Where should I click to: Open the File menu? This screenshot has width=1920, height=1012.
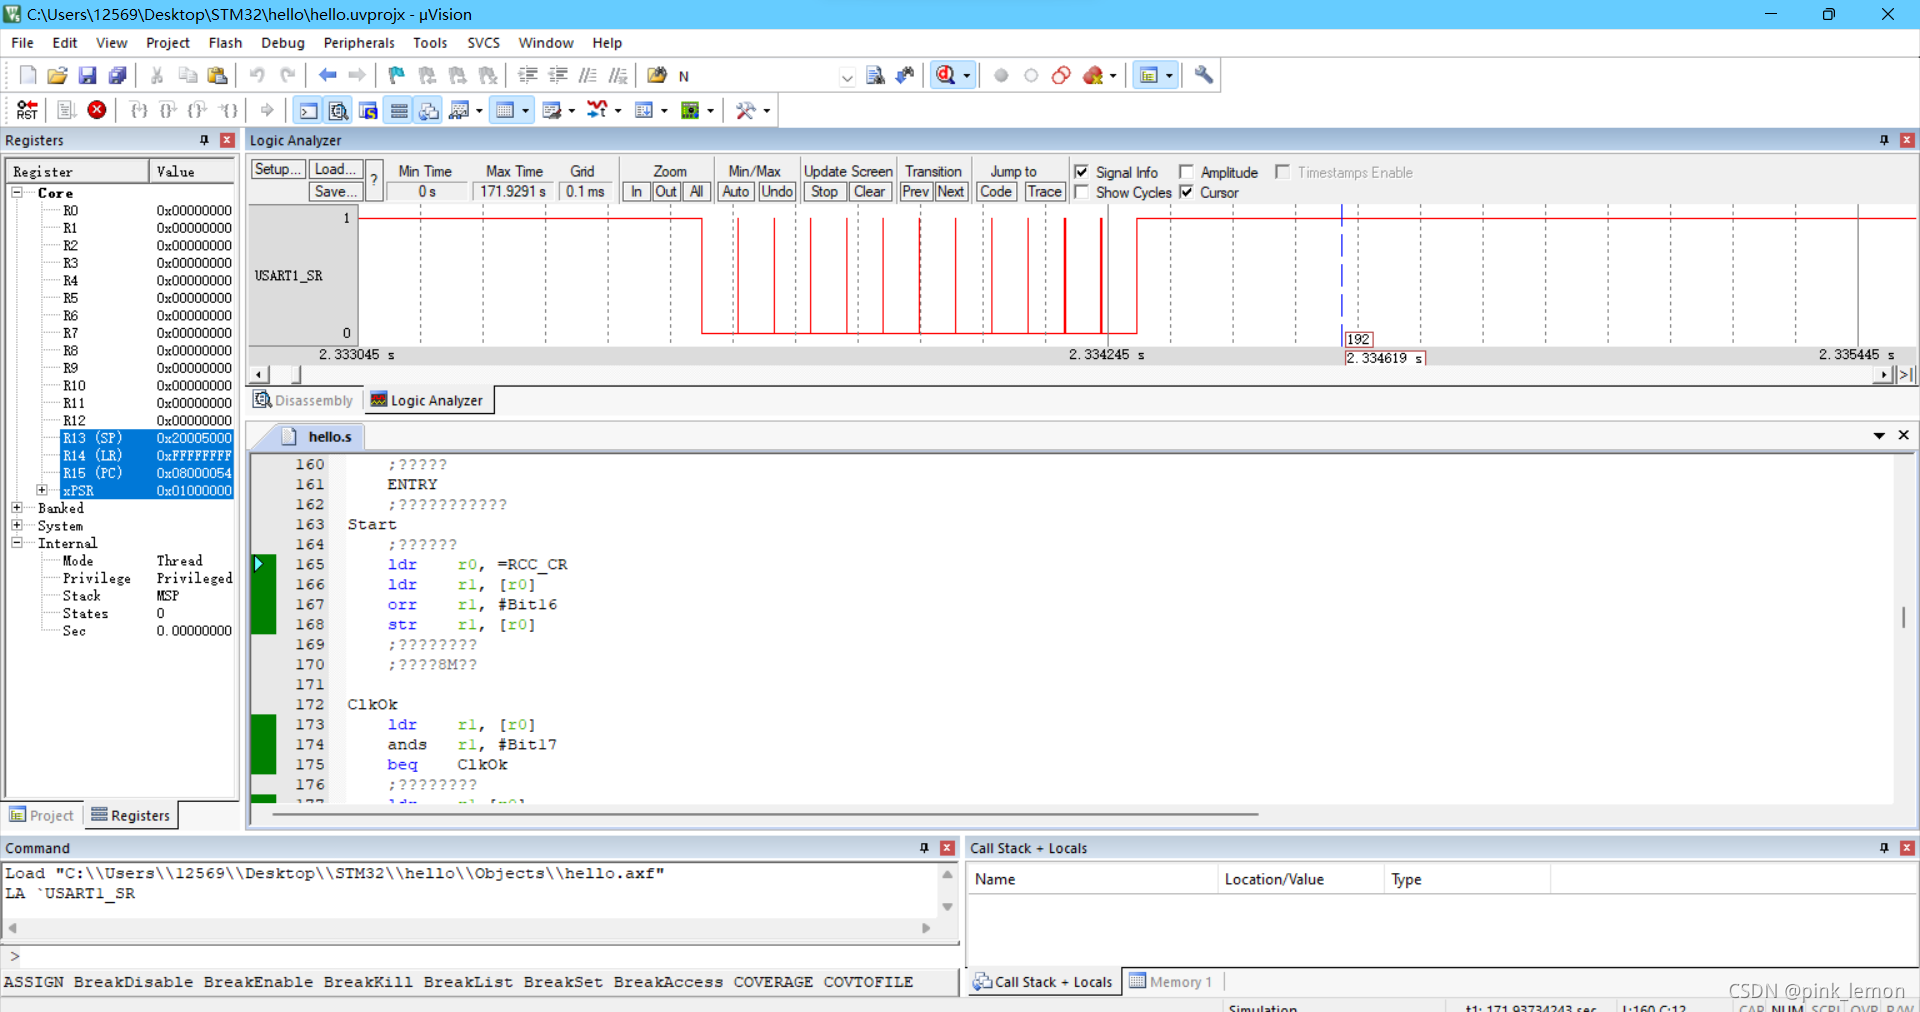(x=22, y=43)
